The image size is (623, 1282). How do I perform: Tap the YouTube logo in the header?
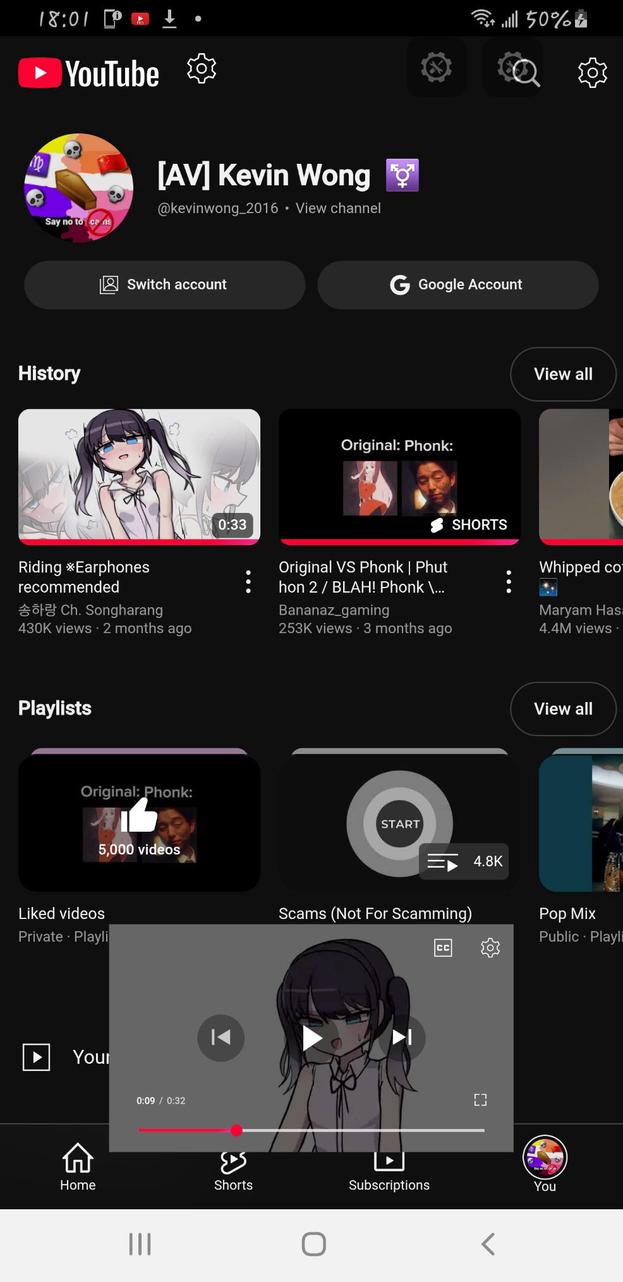pos(88,73)
